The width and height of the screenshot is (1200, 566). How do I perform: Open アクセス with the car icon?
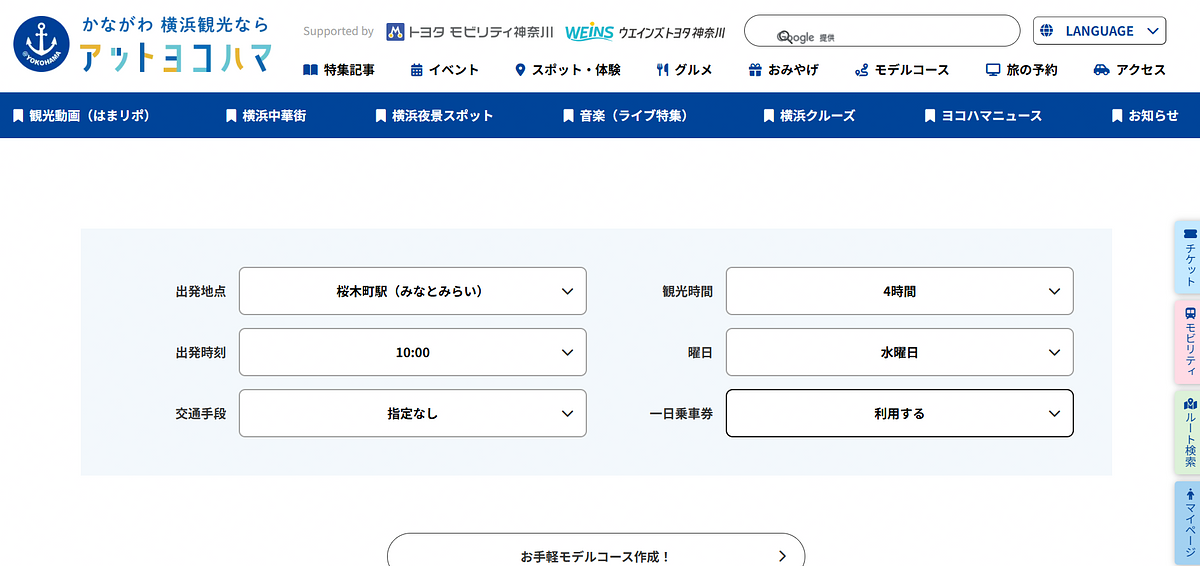1129,70
